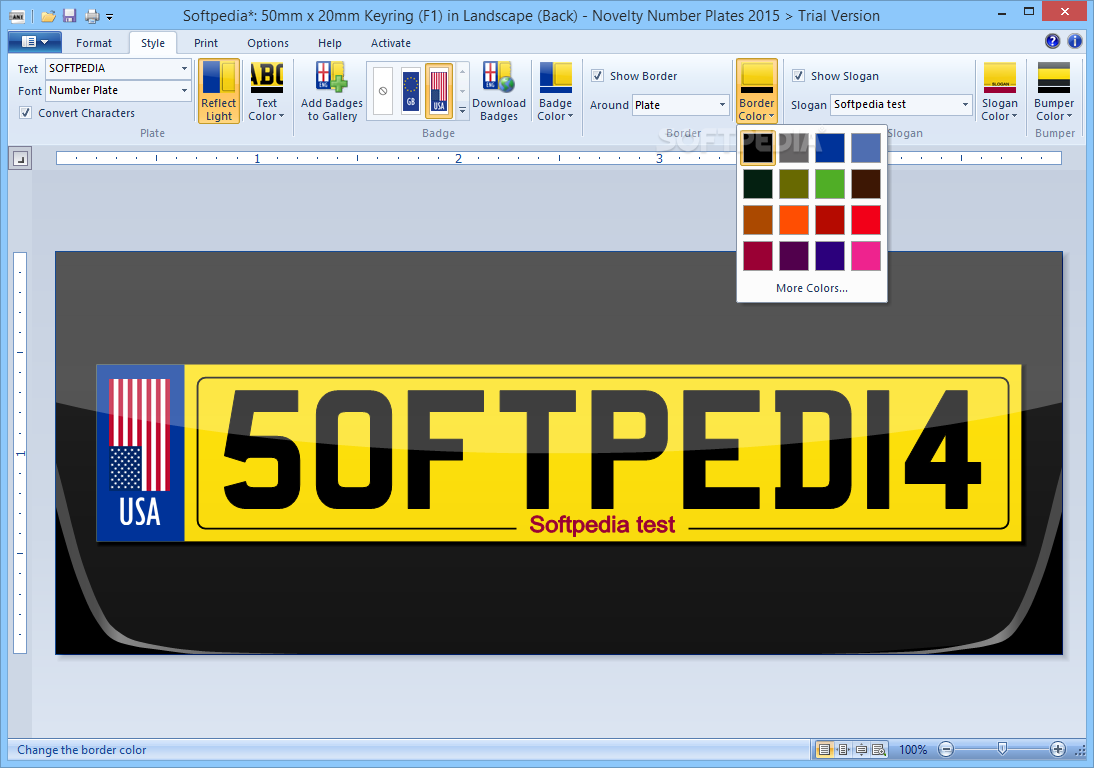Viewport: 1094px width, 768px height.
Task: Expand the quick access toolbar customize arrow
Action: pos(110,16)
